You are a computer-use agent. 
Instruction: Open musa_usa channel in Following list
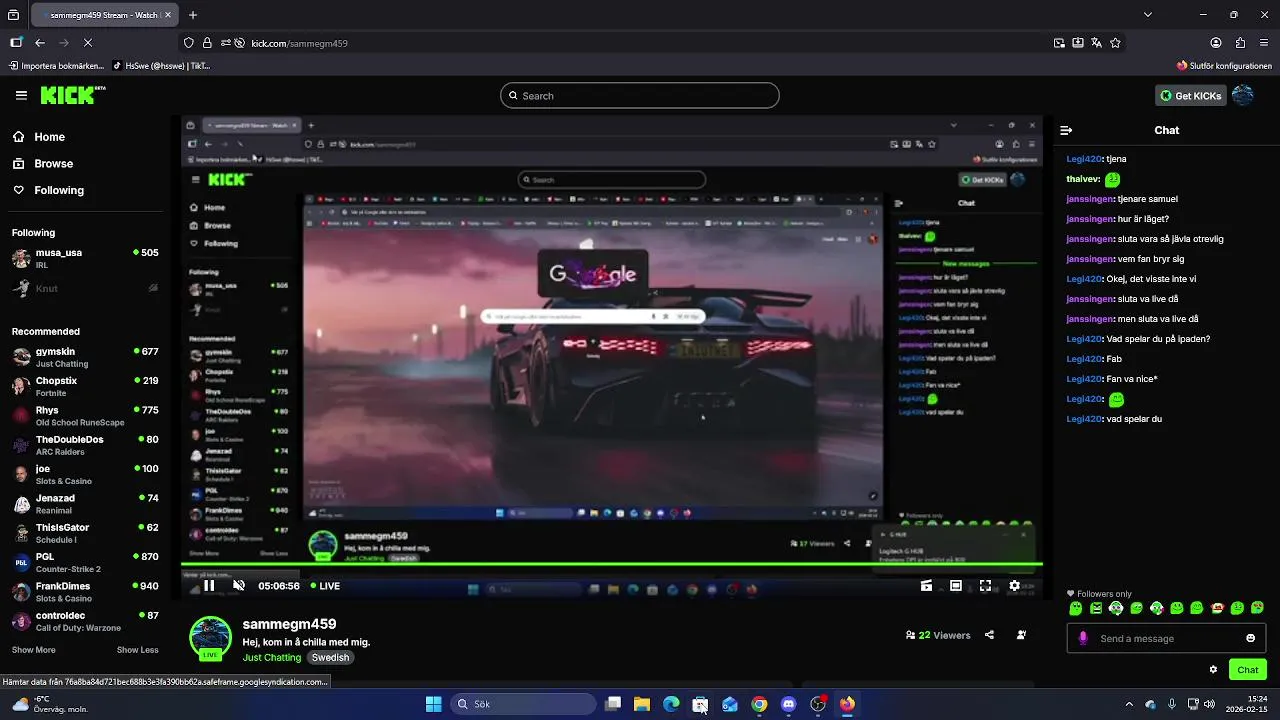[85, 259]
